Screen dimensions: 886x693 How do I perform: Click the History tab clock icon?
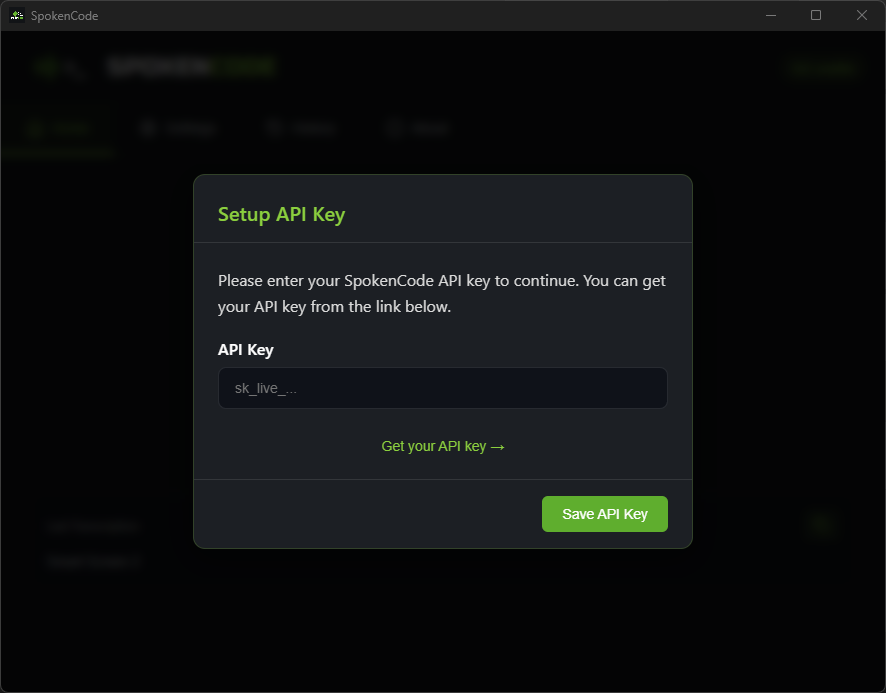275,128
